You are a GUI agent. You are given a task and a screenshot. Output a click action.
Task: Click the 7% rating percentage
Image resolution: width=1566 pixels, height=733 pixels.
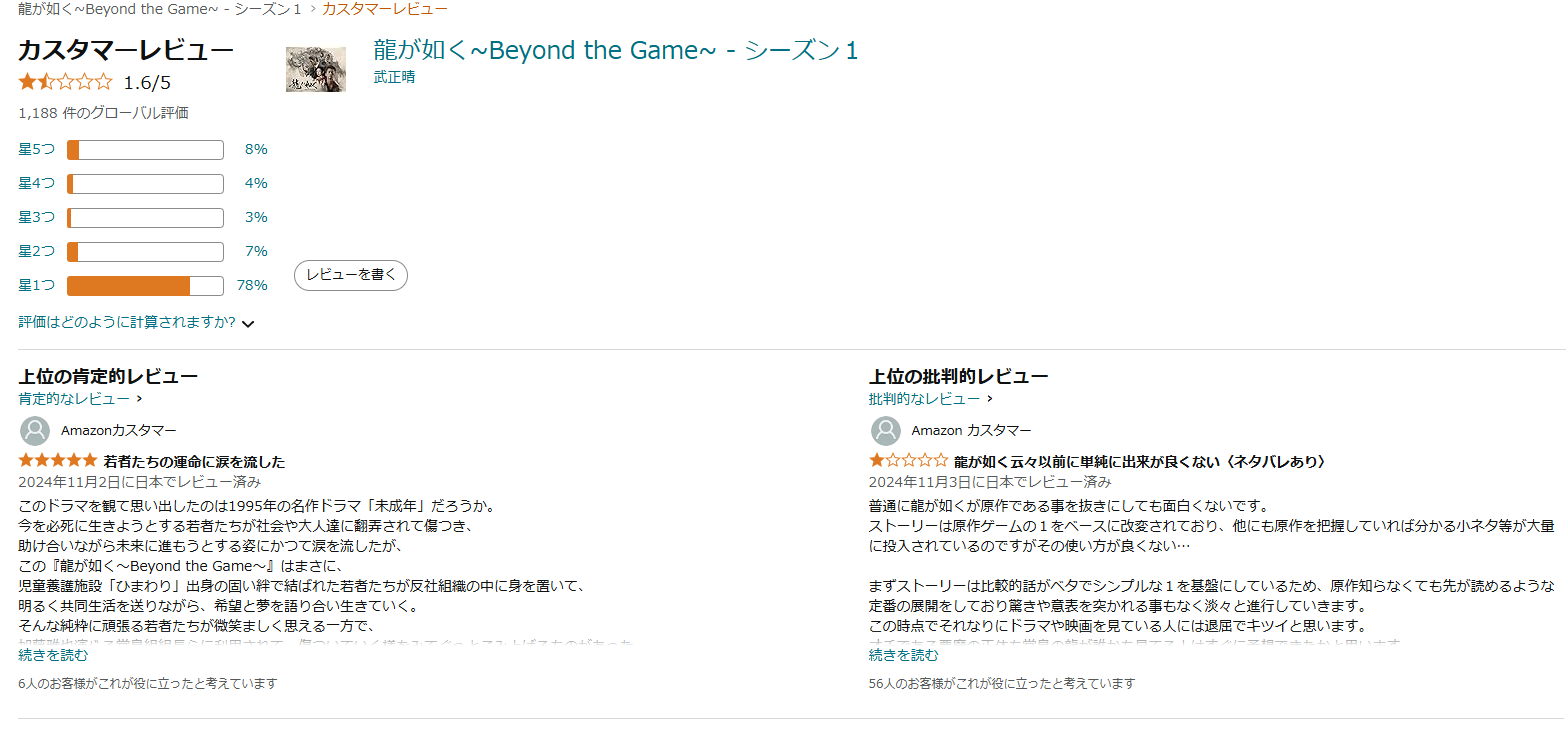click(256, 251)
